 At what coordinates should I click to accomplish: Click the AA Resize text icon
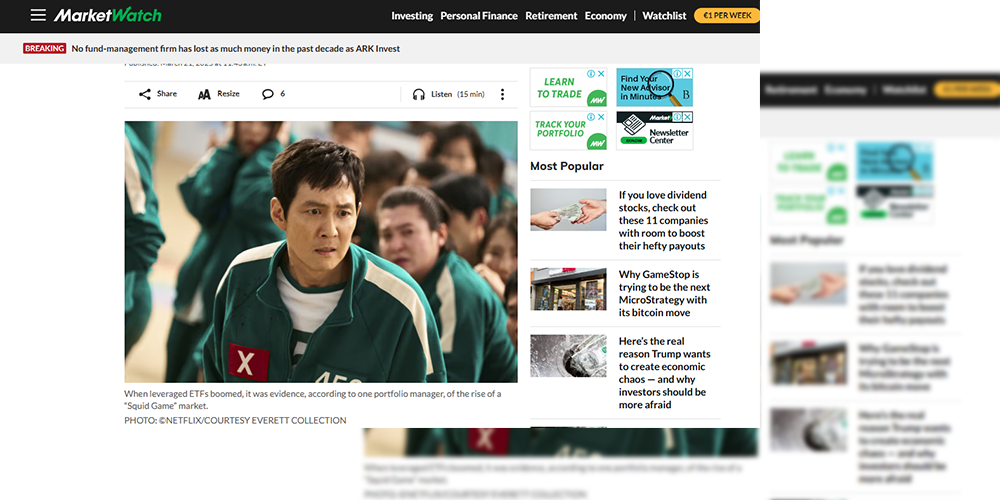(204, 94)
